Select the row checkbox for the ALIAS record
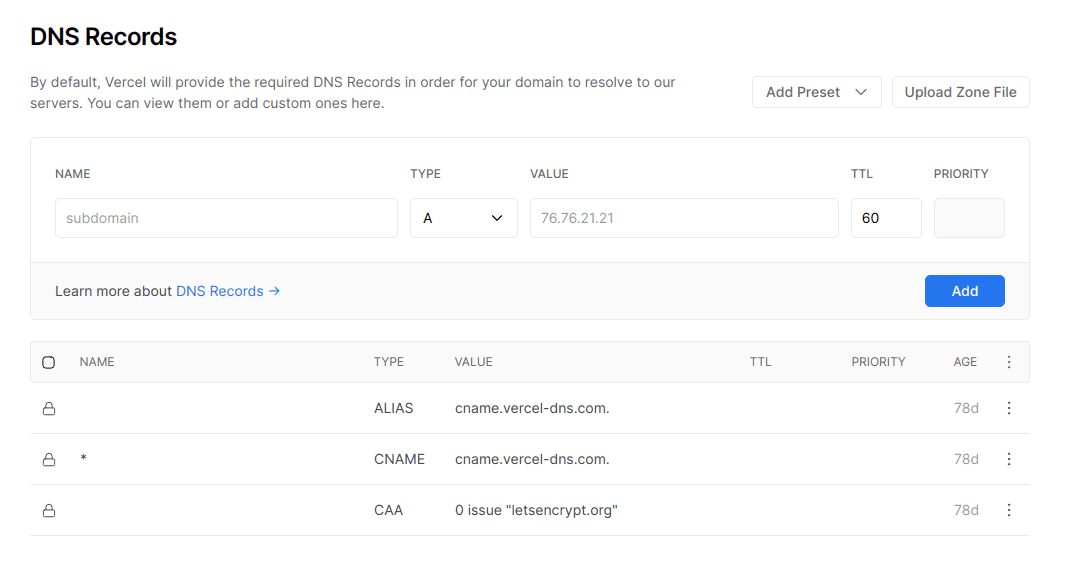The image size is (1073, 587). tap(49, 408)
